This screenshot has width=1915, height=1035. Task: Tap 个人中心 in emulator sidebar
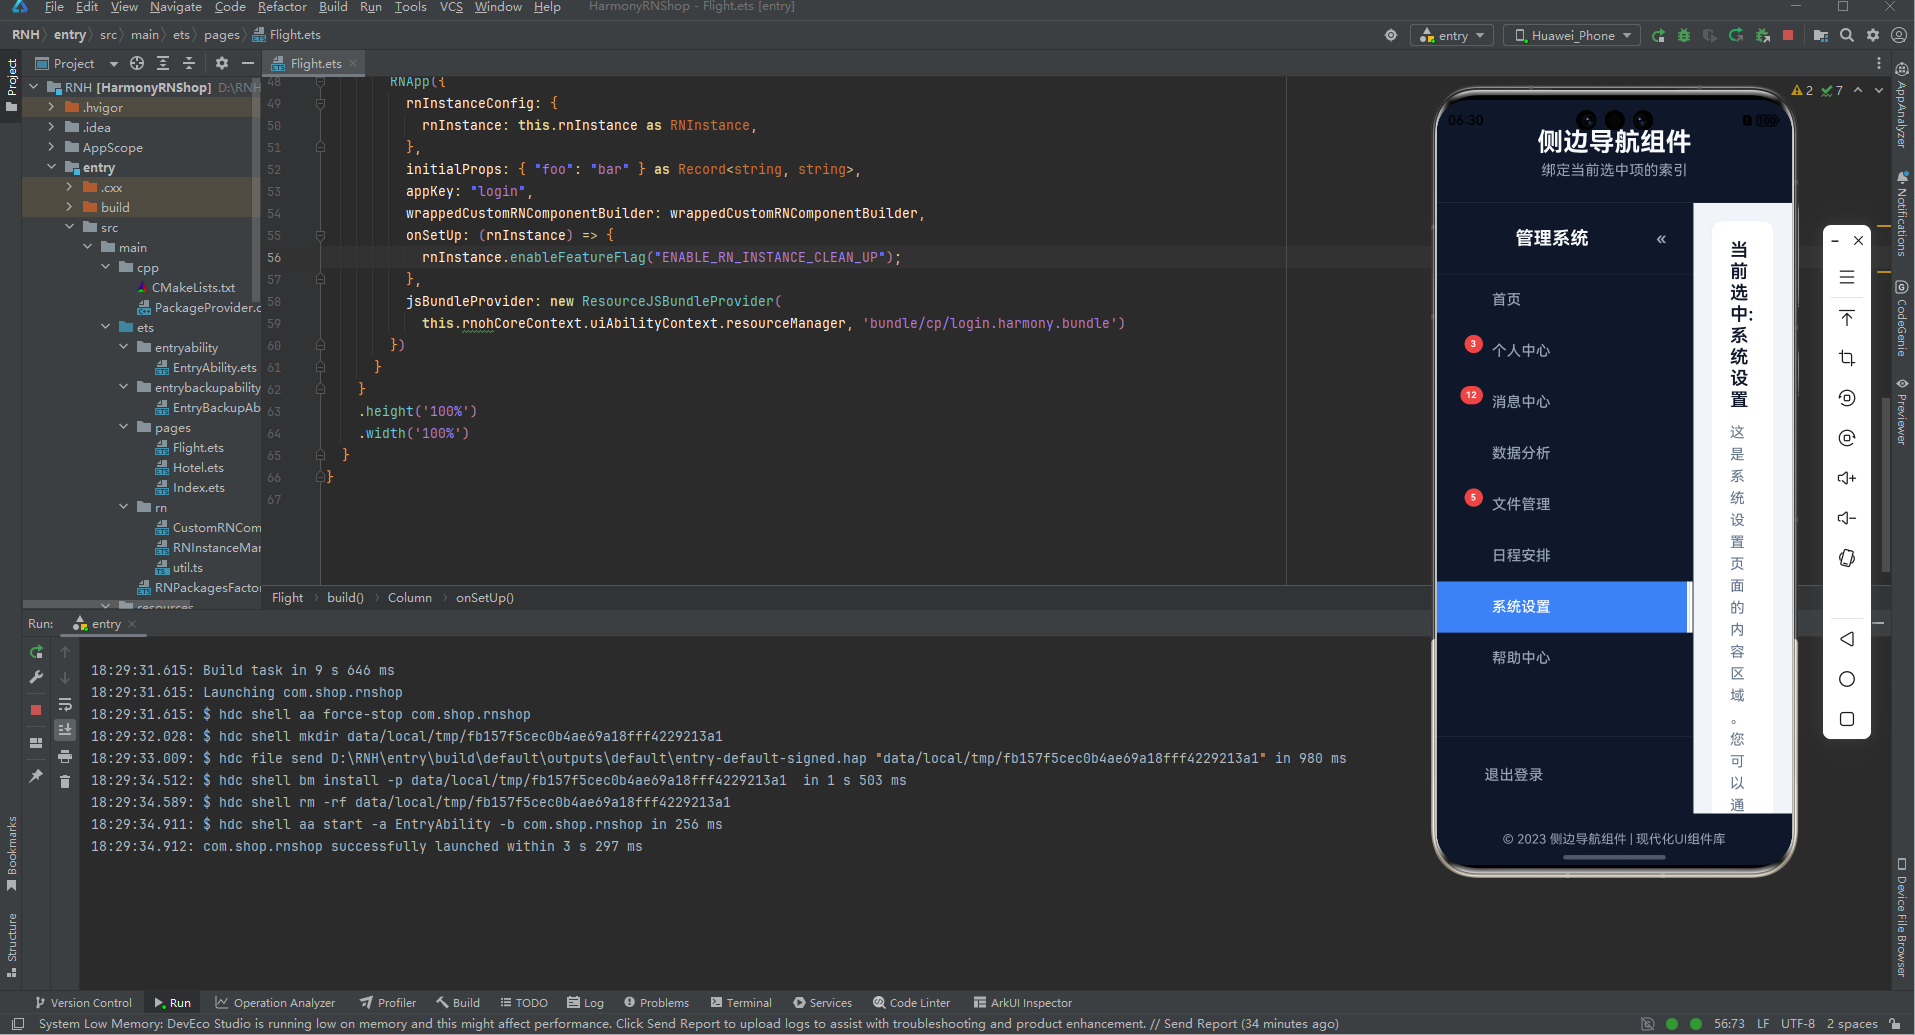pyautogui.click(x=1520, y=350)
